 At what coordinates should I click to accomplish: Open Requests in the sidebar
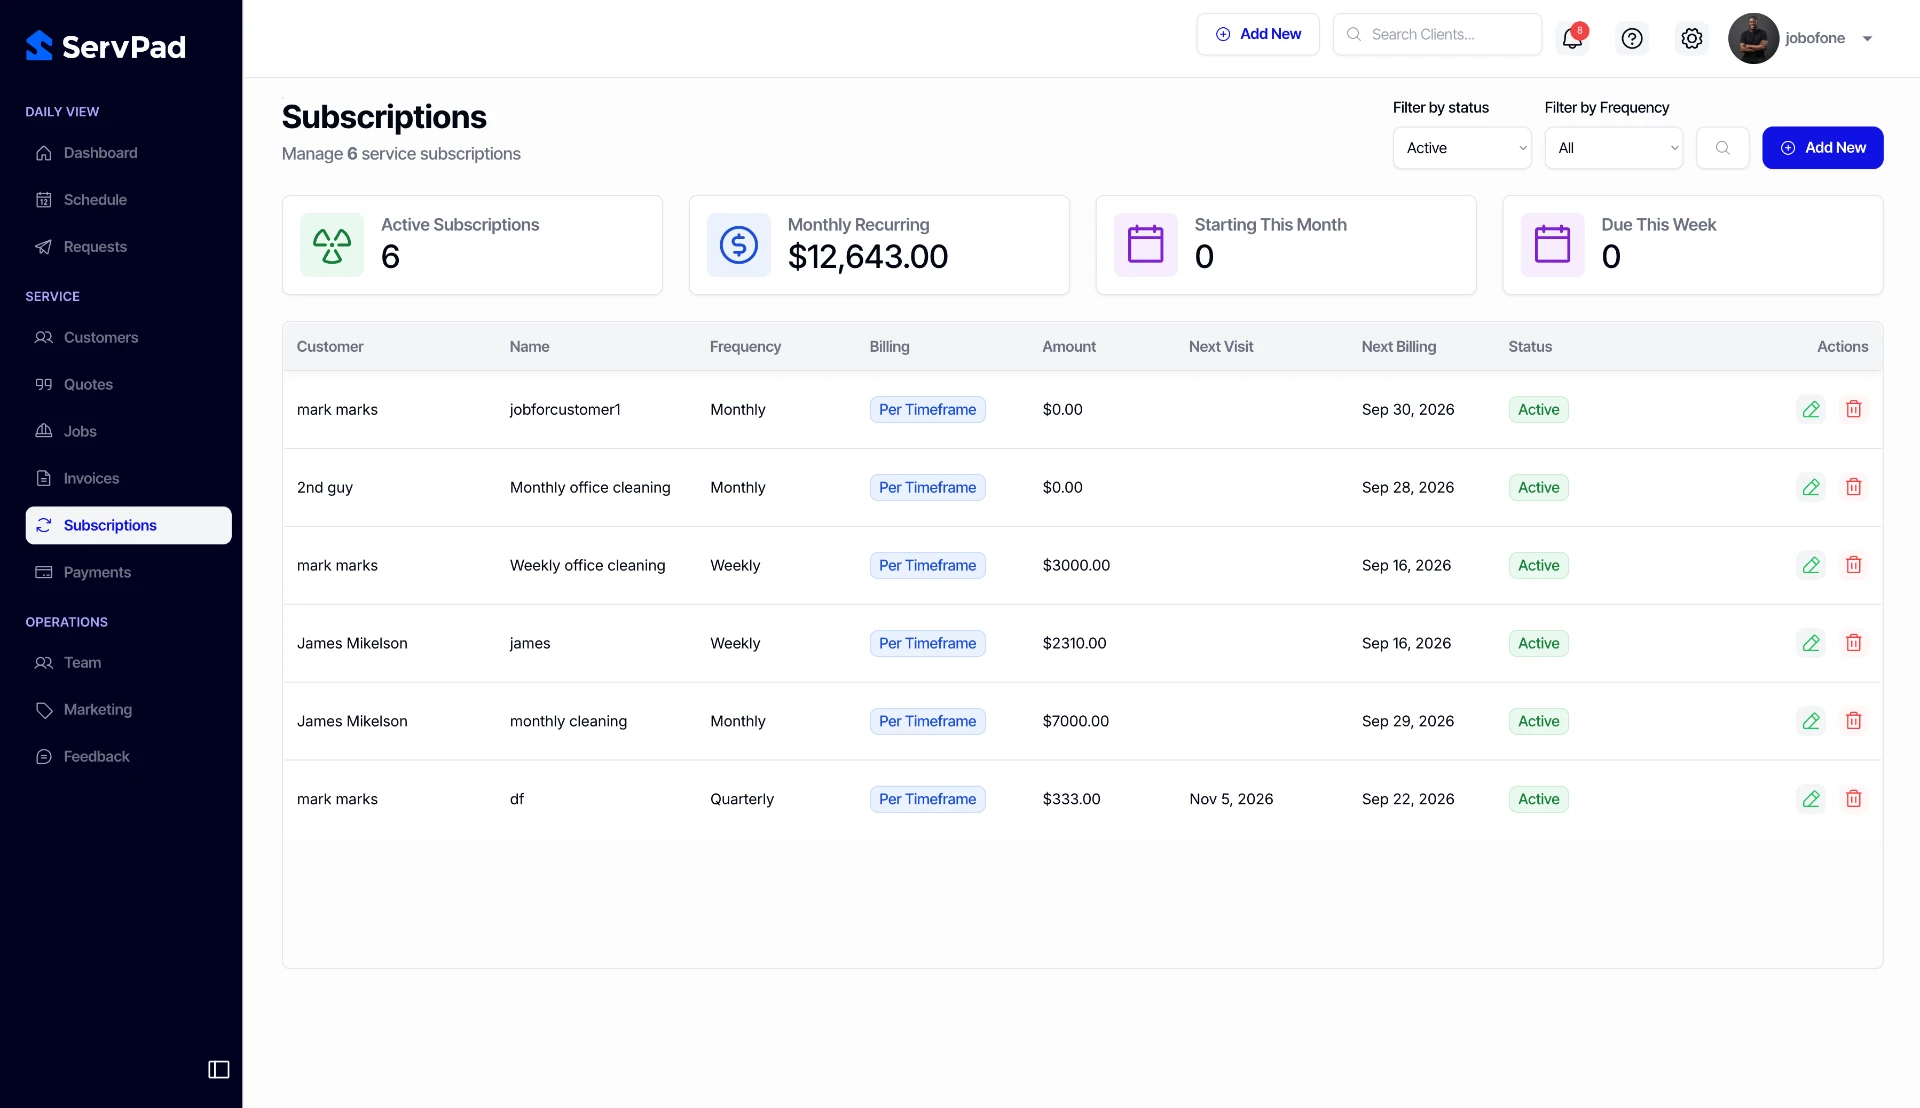click(x=128, y=247)
